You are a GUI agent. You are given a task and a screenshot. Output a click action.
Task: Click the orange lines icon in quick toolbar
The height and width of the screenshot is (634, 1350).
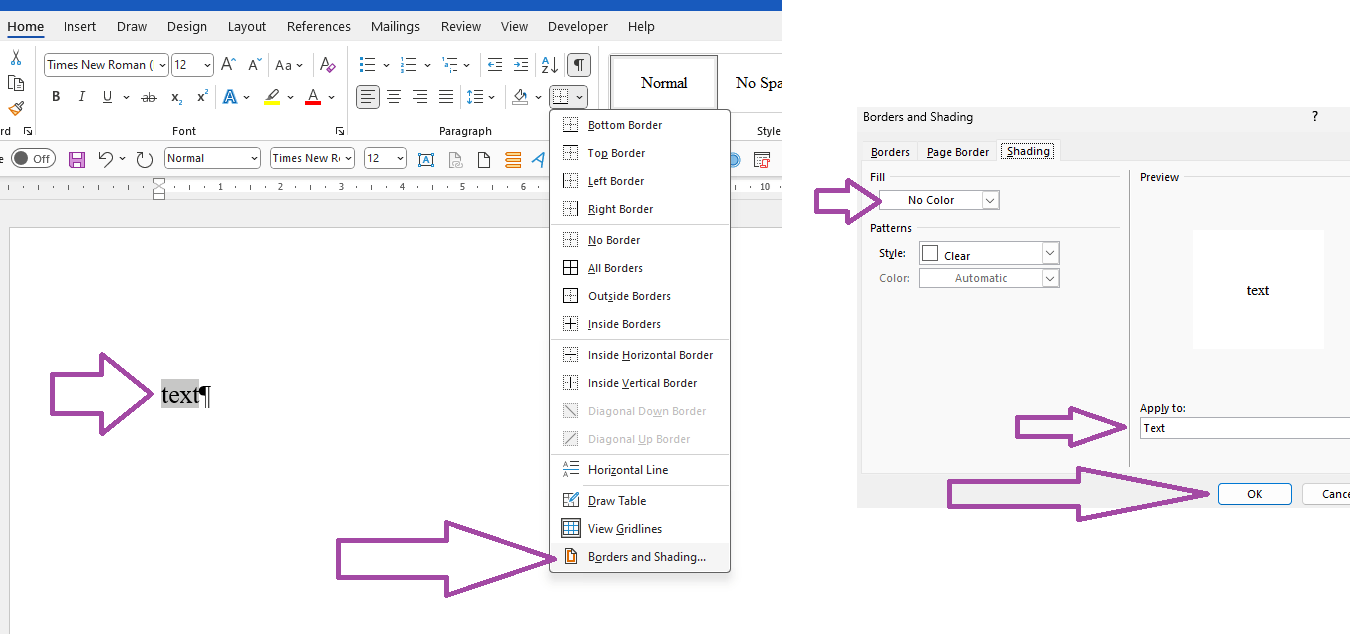(x=513, y=159)
